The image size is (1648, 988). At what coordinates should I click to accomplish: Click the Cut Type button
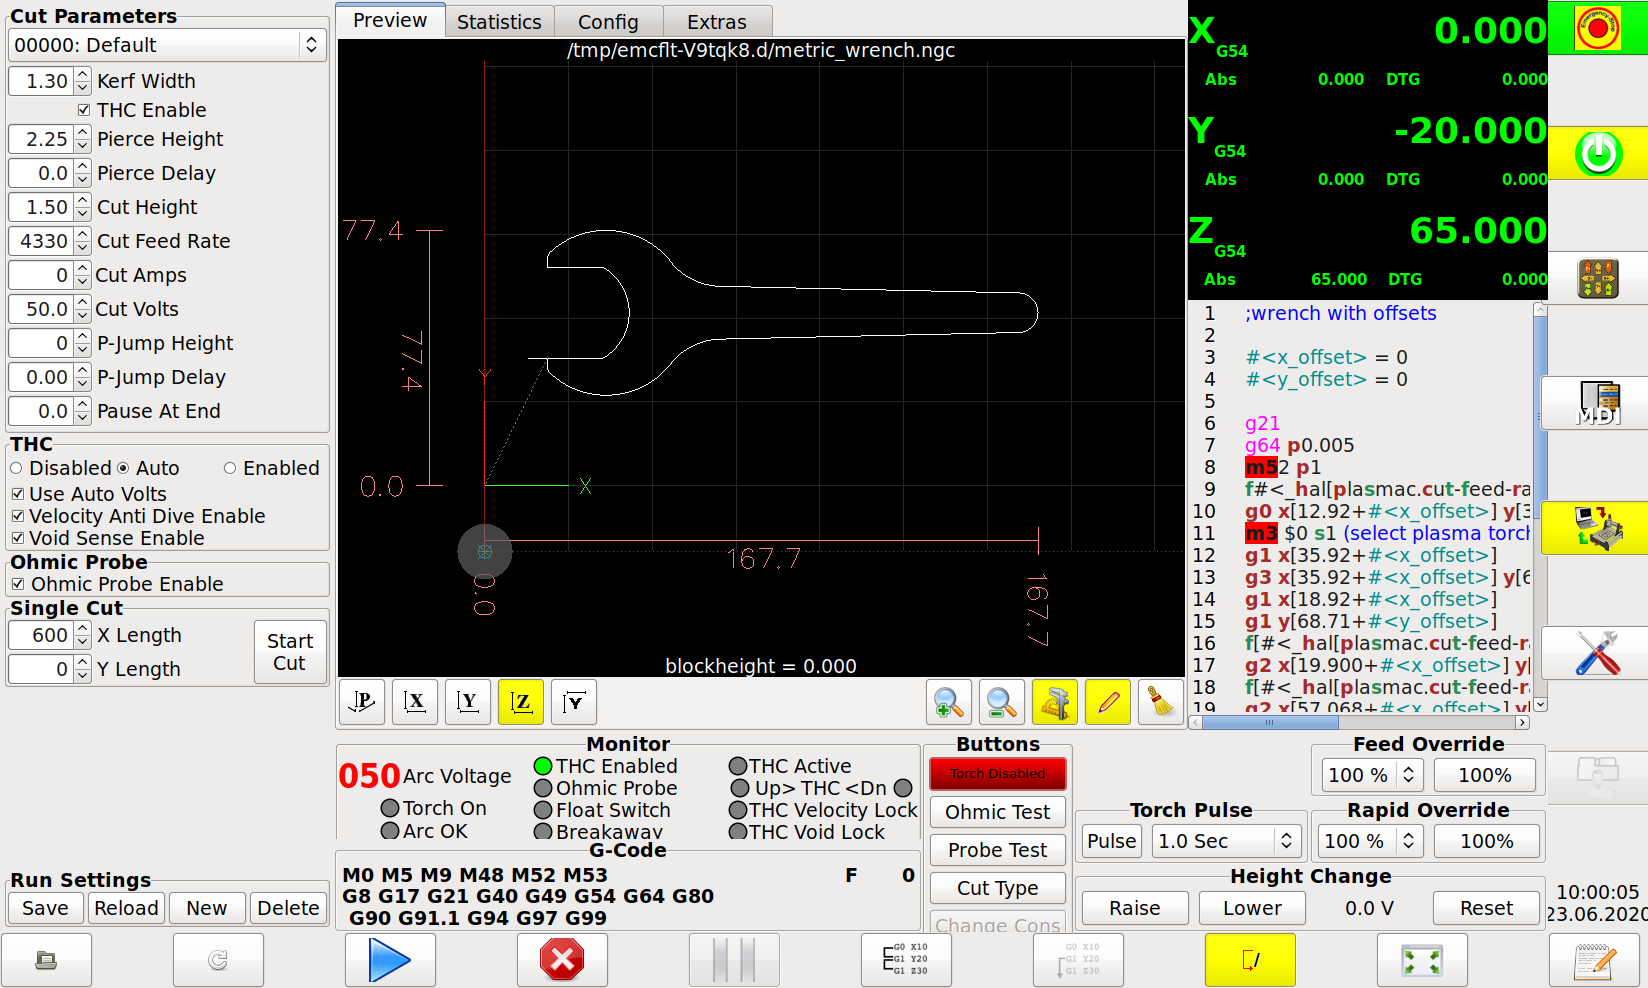[x=997, y=888]
